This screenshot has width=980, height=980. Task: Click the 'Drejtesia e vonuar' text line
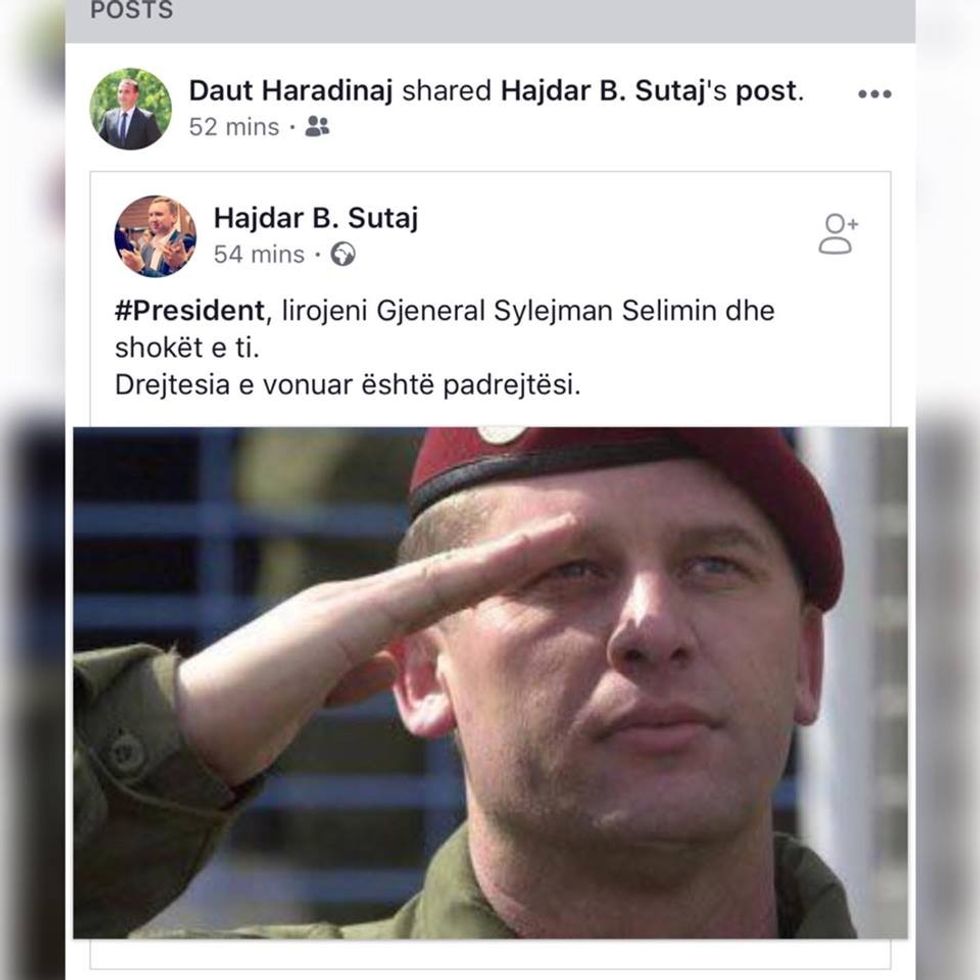[347, 386]
